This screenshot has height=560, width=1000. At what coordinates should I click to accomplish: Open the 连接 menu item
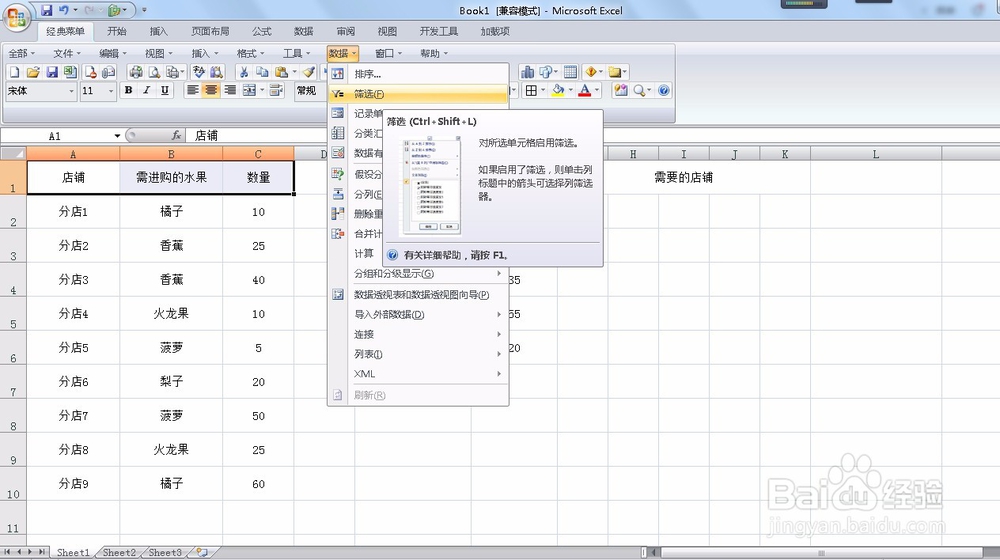coord(418,334)
